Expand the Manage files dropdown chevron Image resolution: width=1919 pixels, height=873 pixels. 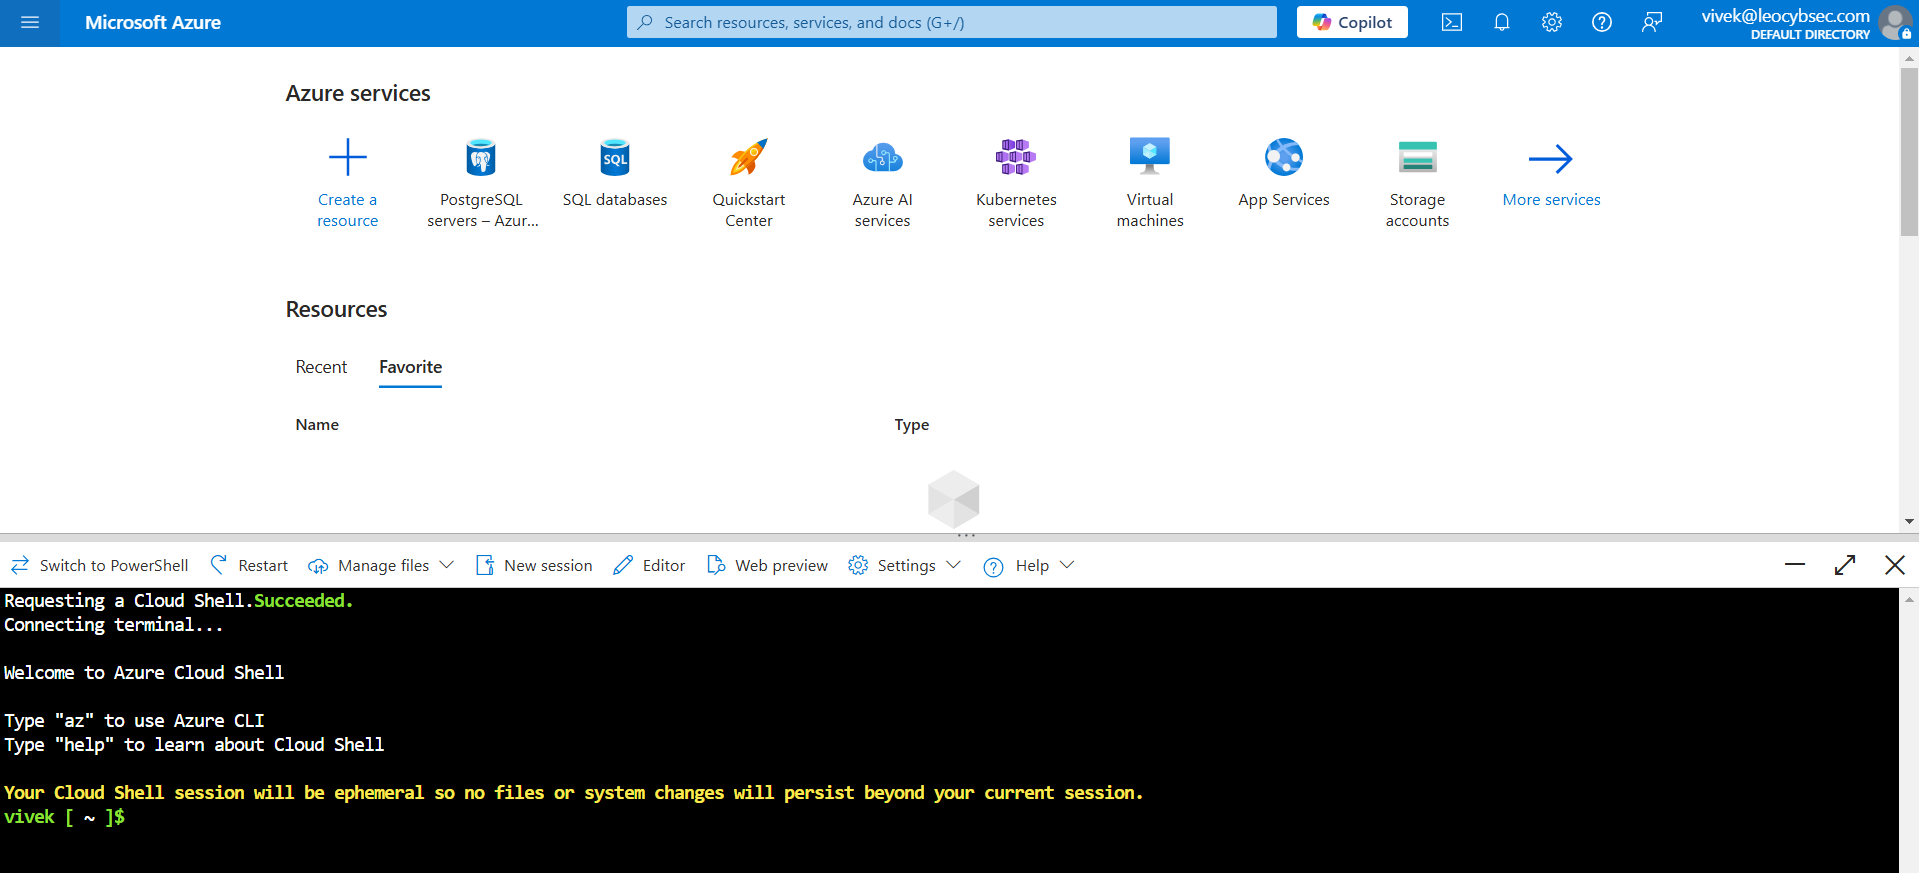[x=447, y=565]
